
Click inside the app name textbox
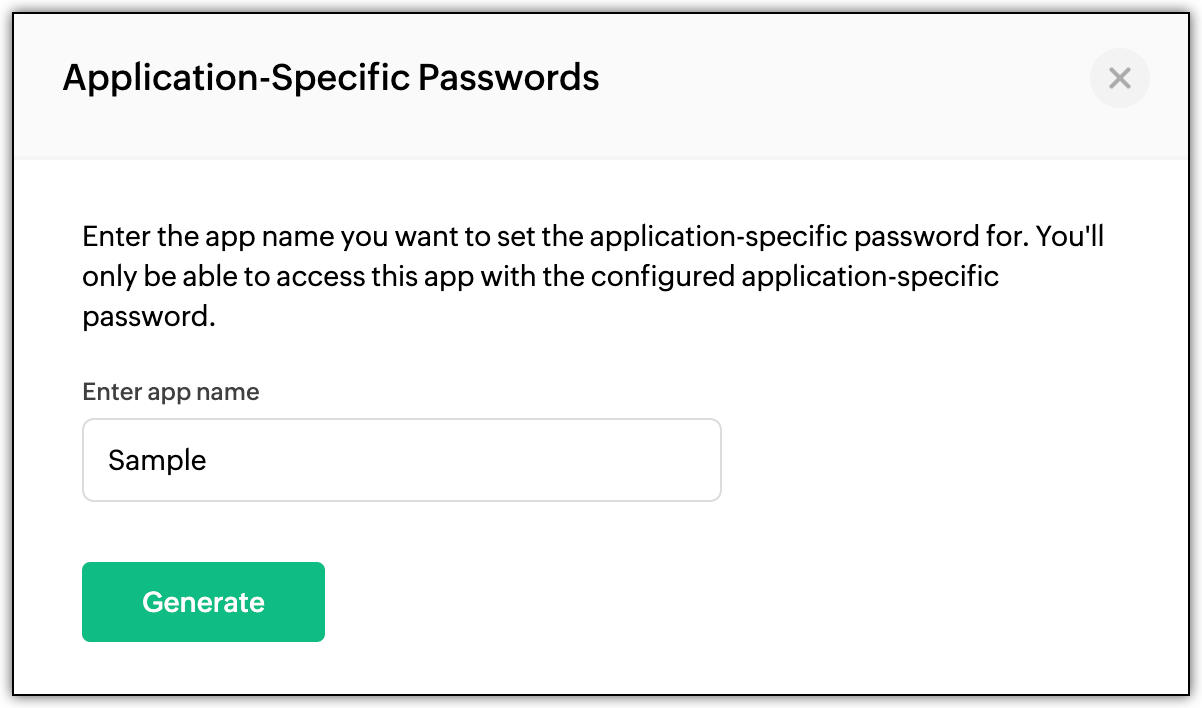[x=401, y=460]
